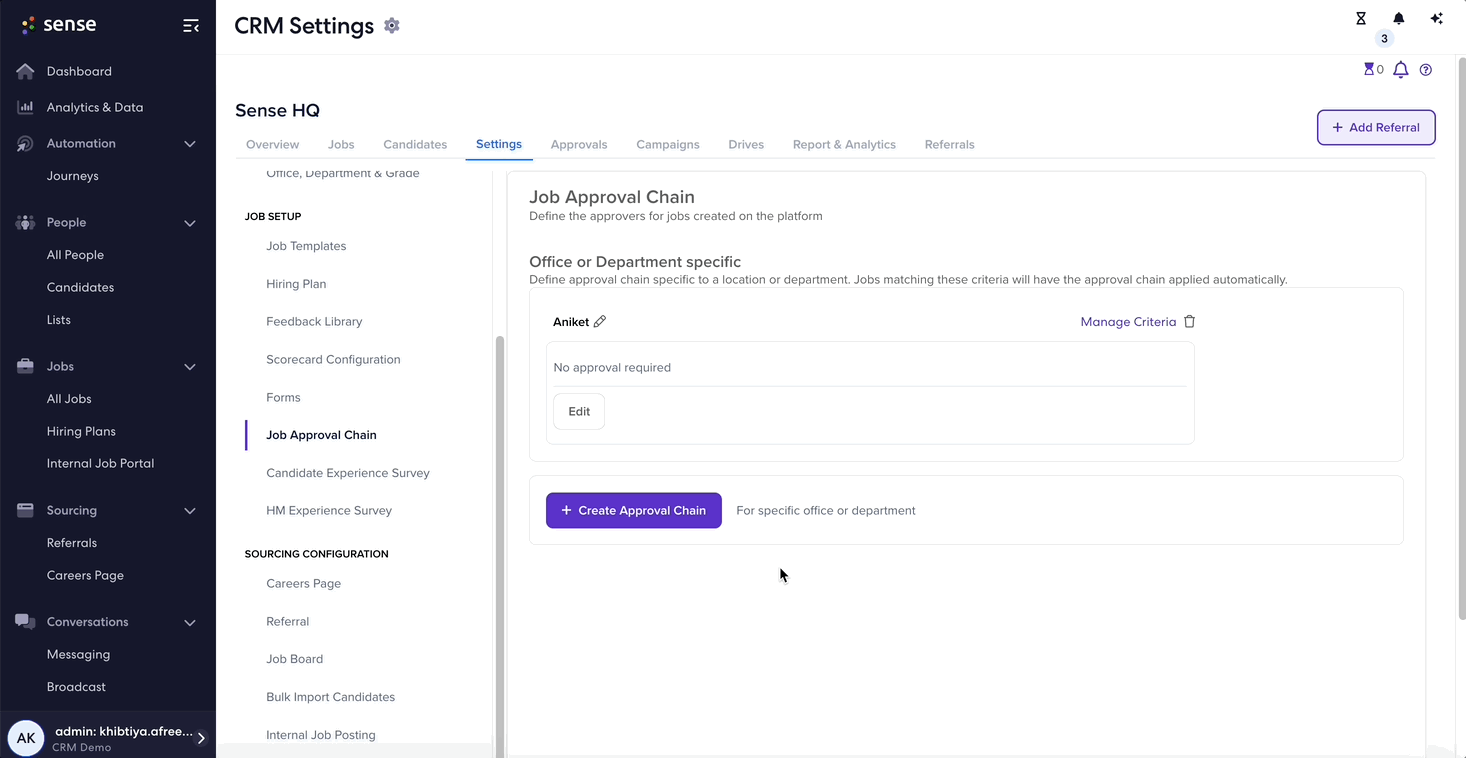1466x758 pixels.
Task: Delete Aniket approval chain trash icon
Action: (1190, 321)
